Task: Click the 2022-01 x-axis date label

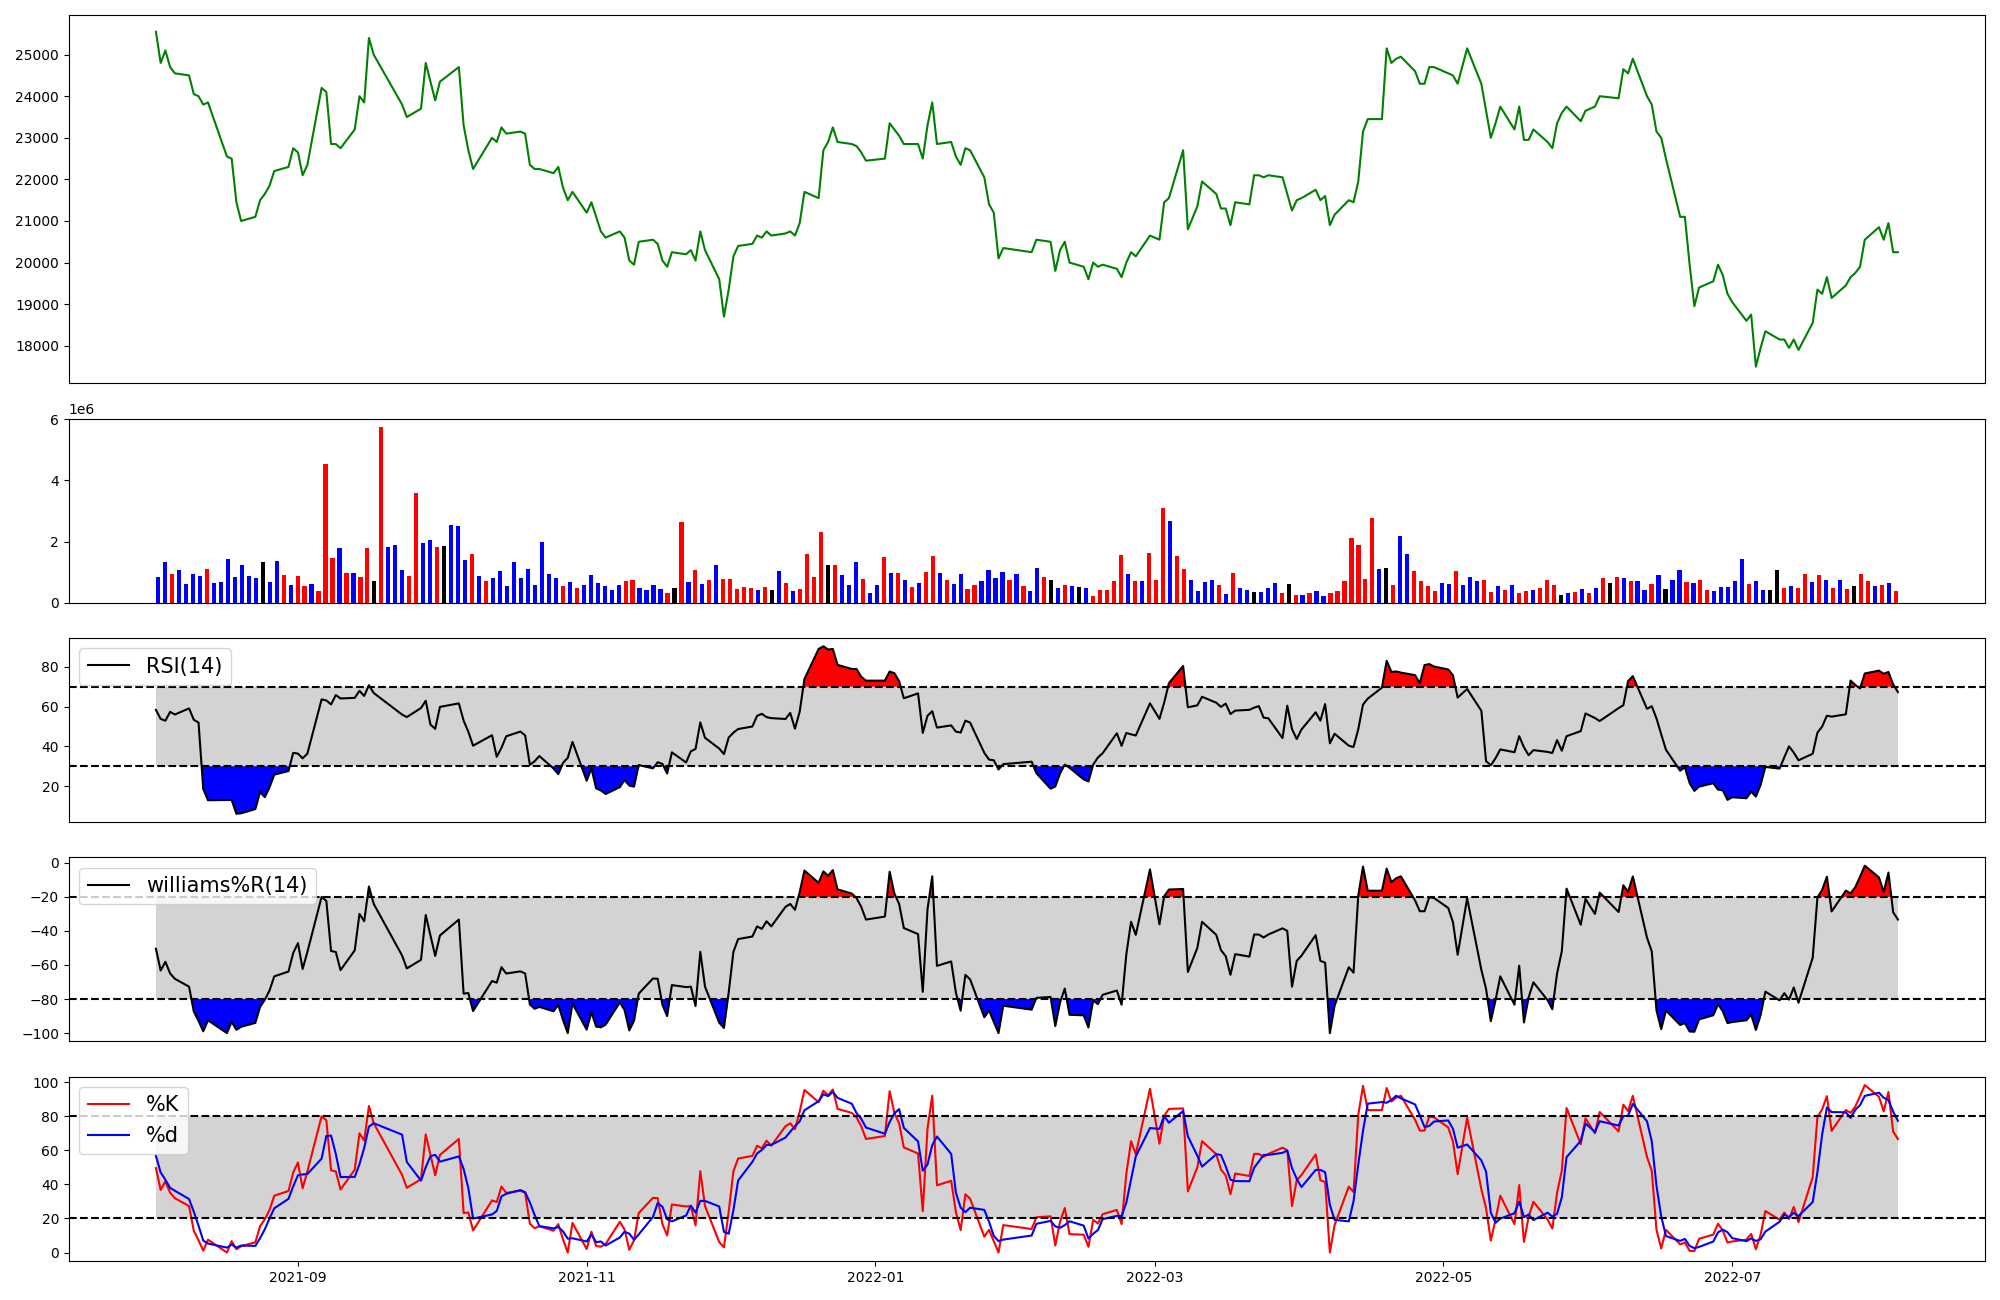Action: pyautogui.click(x=876, y=1277)
